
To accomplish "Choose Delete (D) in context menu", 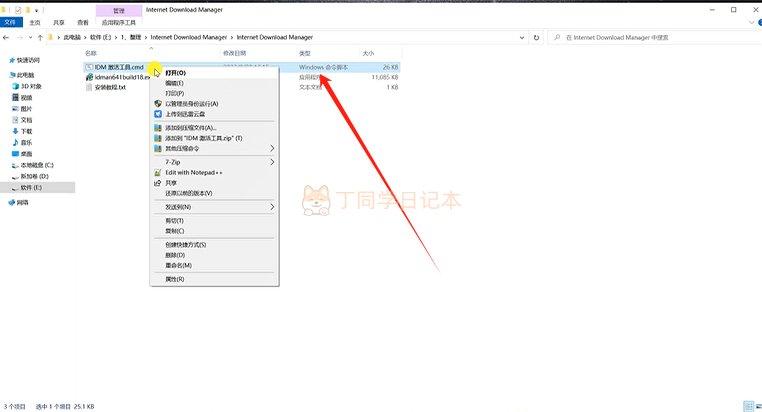I will coord(214,255).
